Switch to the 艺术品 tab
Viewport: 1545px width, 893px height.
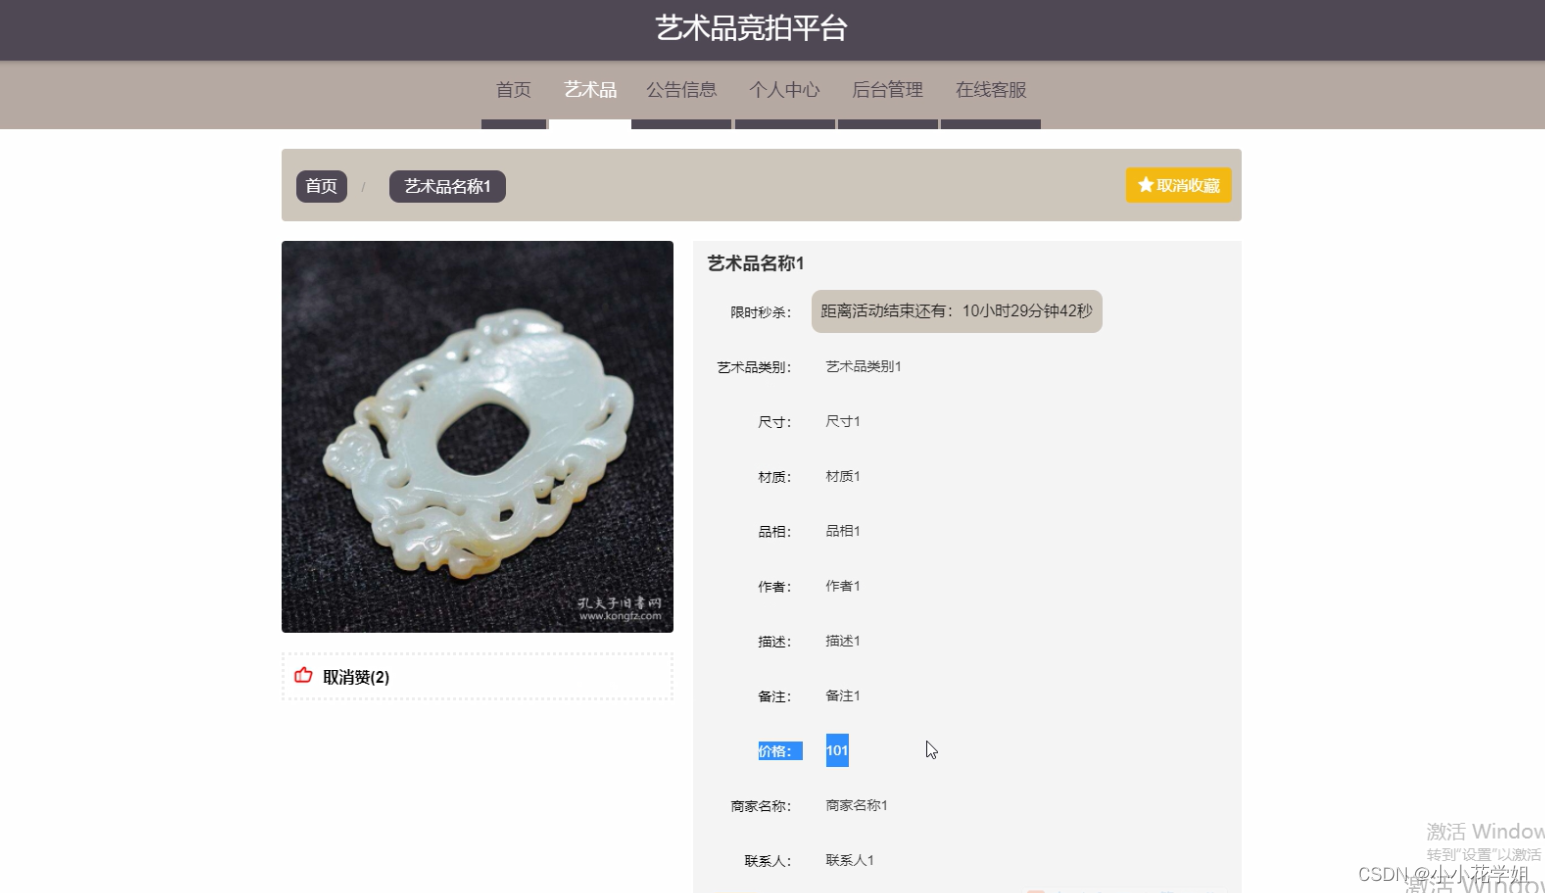tap(590, 89)
